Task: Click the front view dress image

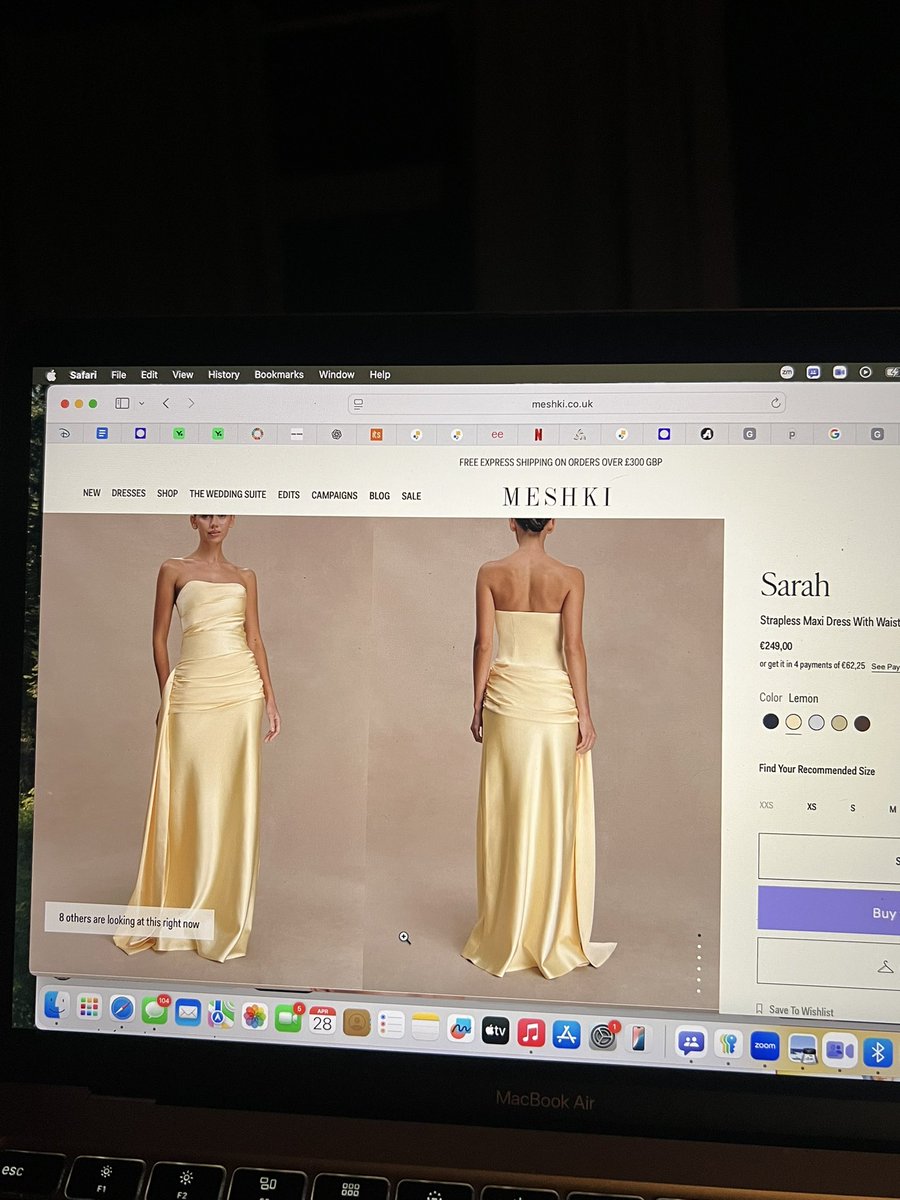Action: pos(205,745)
